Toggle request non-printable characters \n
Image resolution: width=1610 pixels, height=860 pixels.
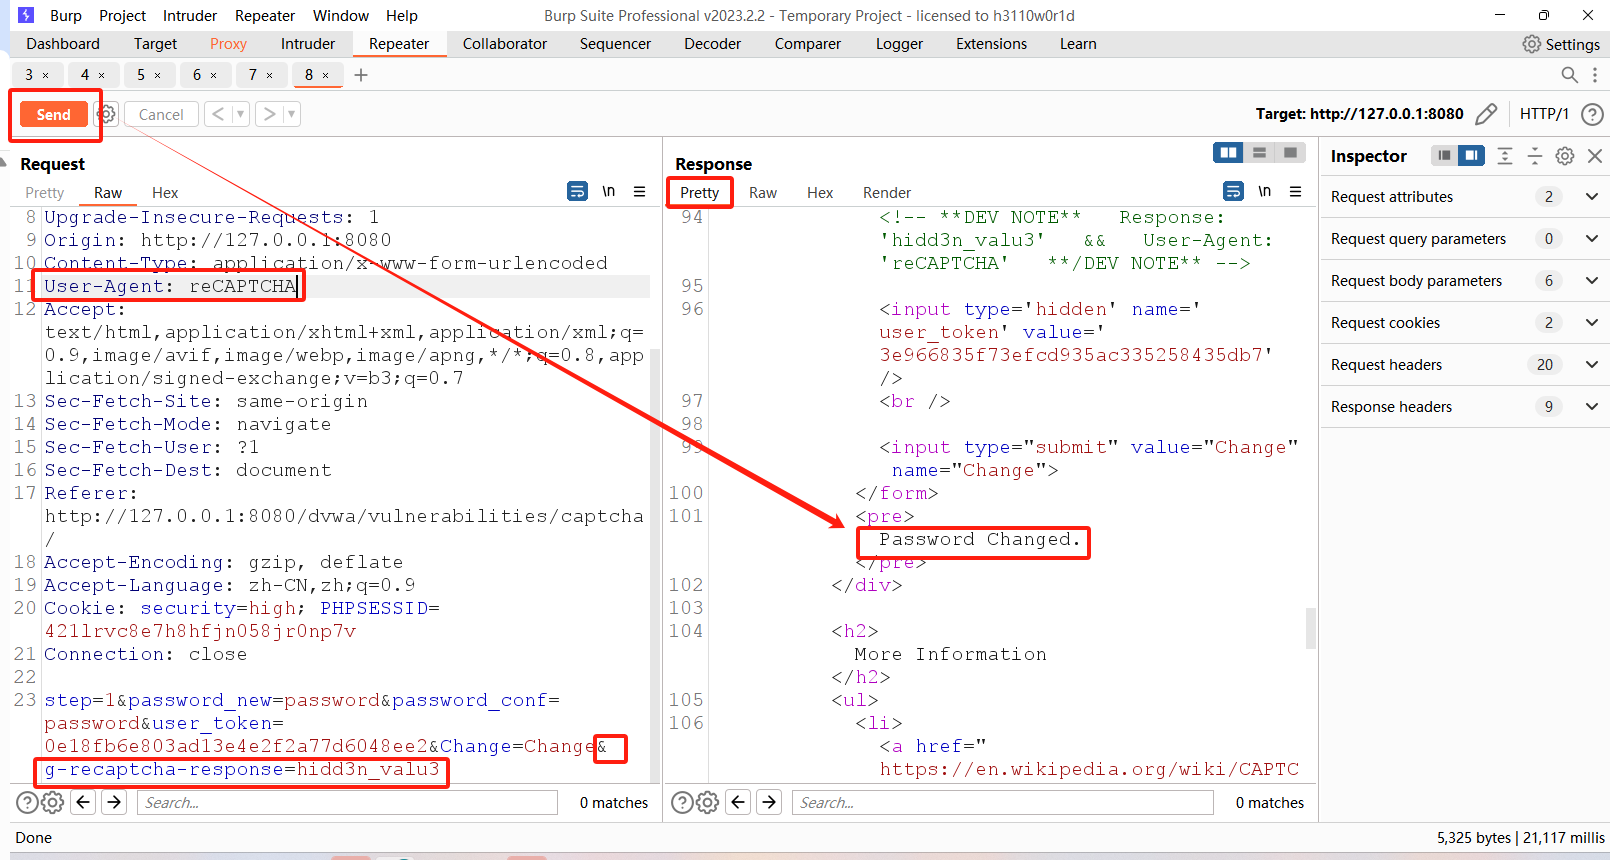tap(608, 191)
